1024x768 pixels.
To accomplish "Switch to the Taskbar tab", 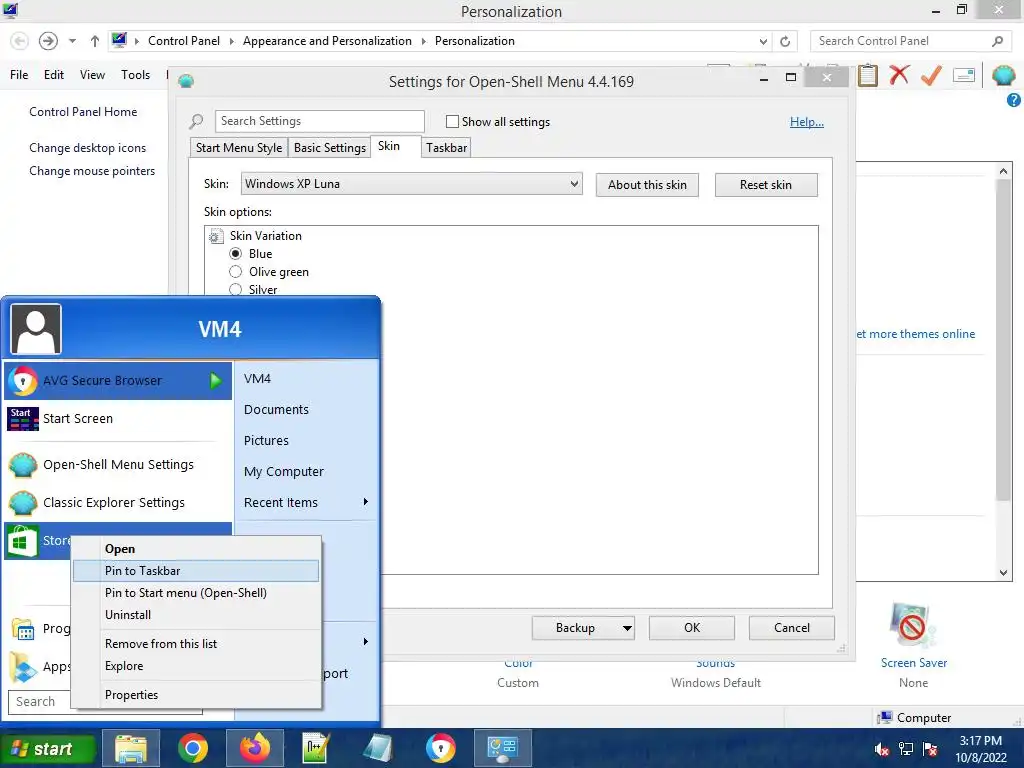I will 447,148.
